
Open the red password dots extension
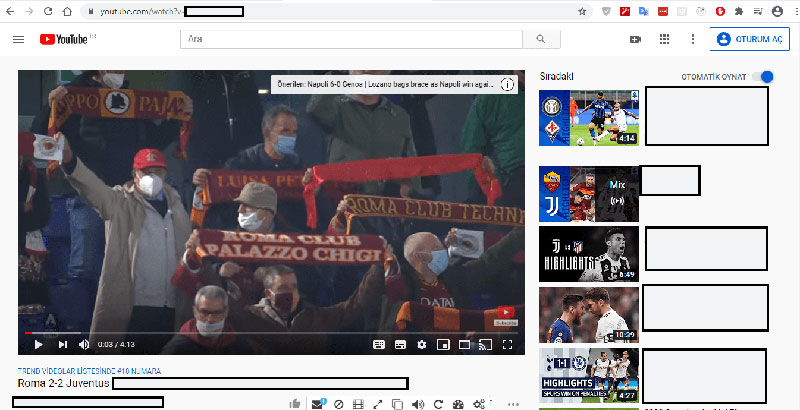663,11
